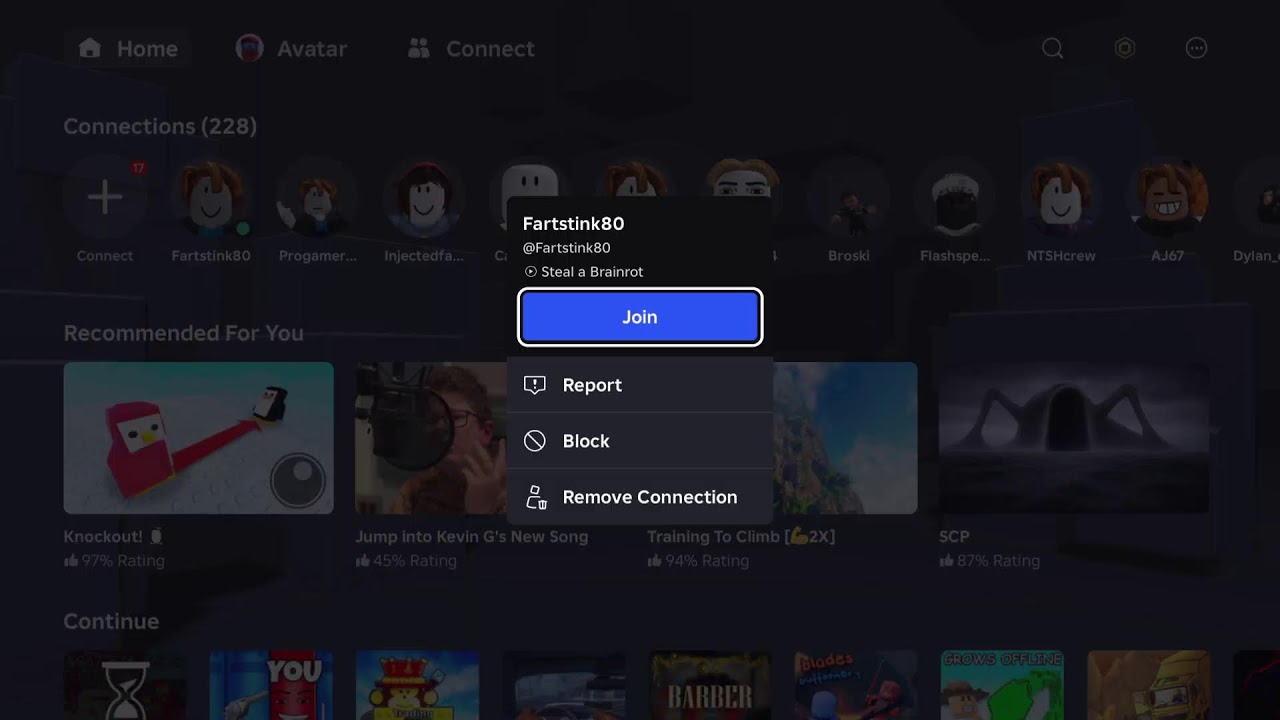Select Fartstink80 avatar in connections

tap(211, 197)
